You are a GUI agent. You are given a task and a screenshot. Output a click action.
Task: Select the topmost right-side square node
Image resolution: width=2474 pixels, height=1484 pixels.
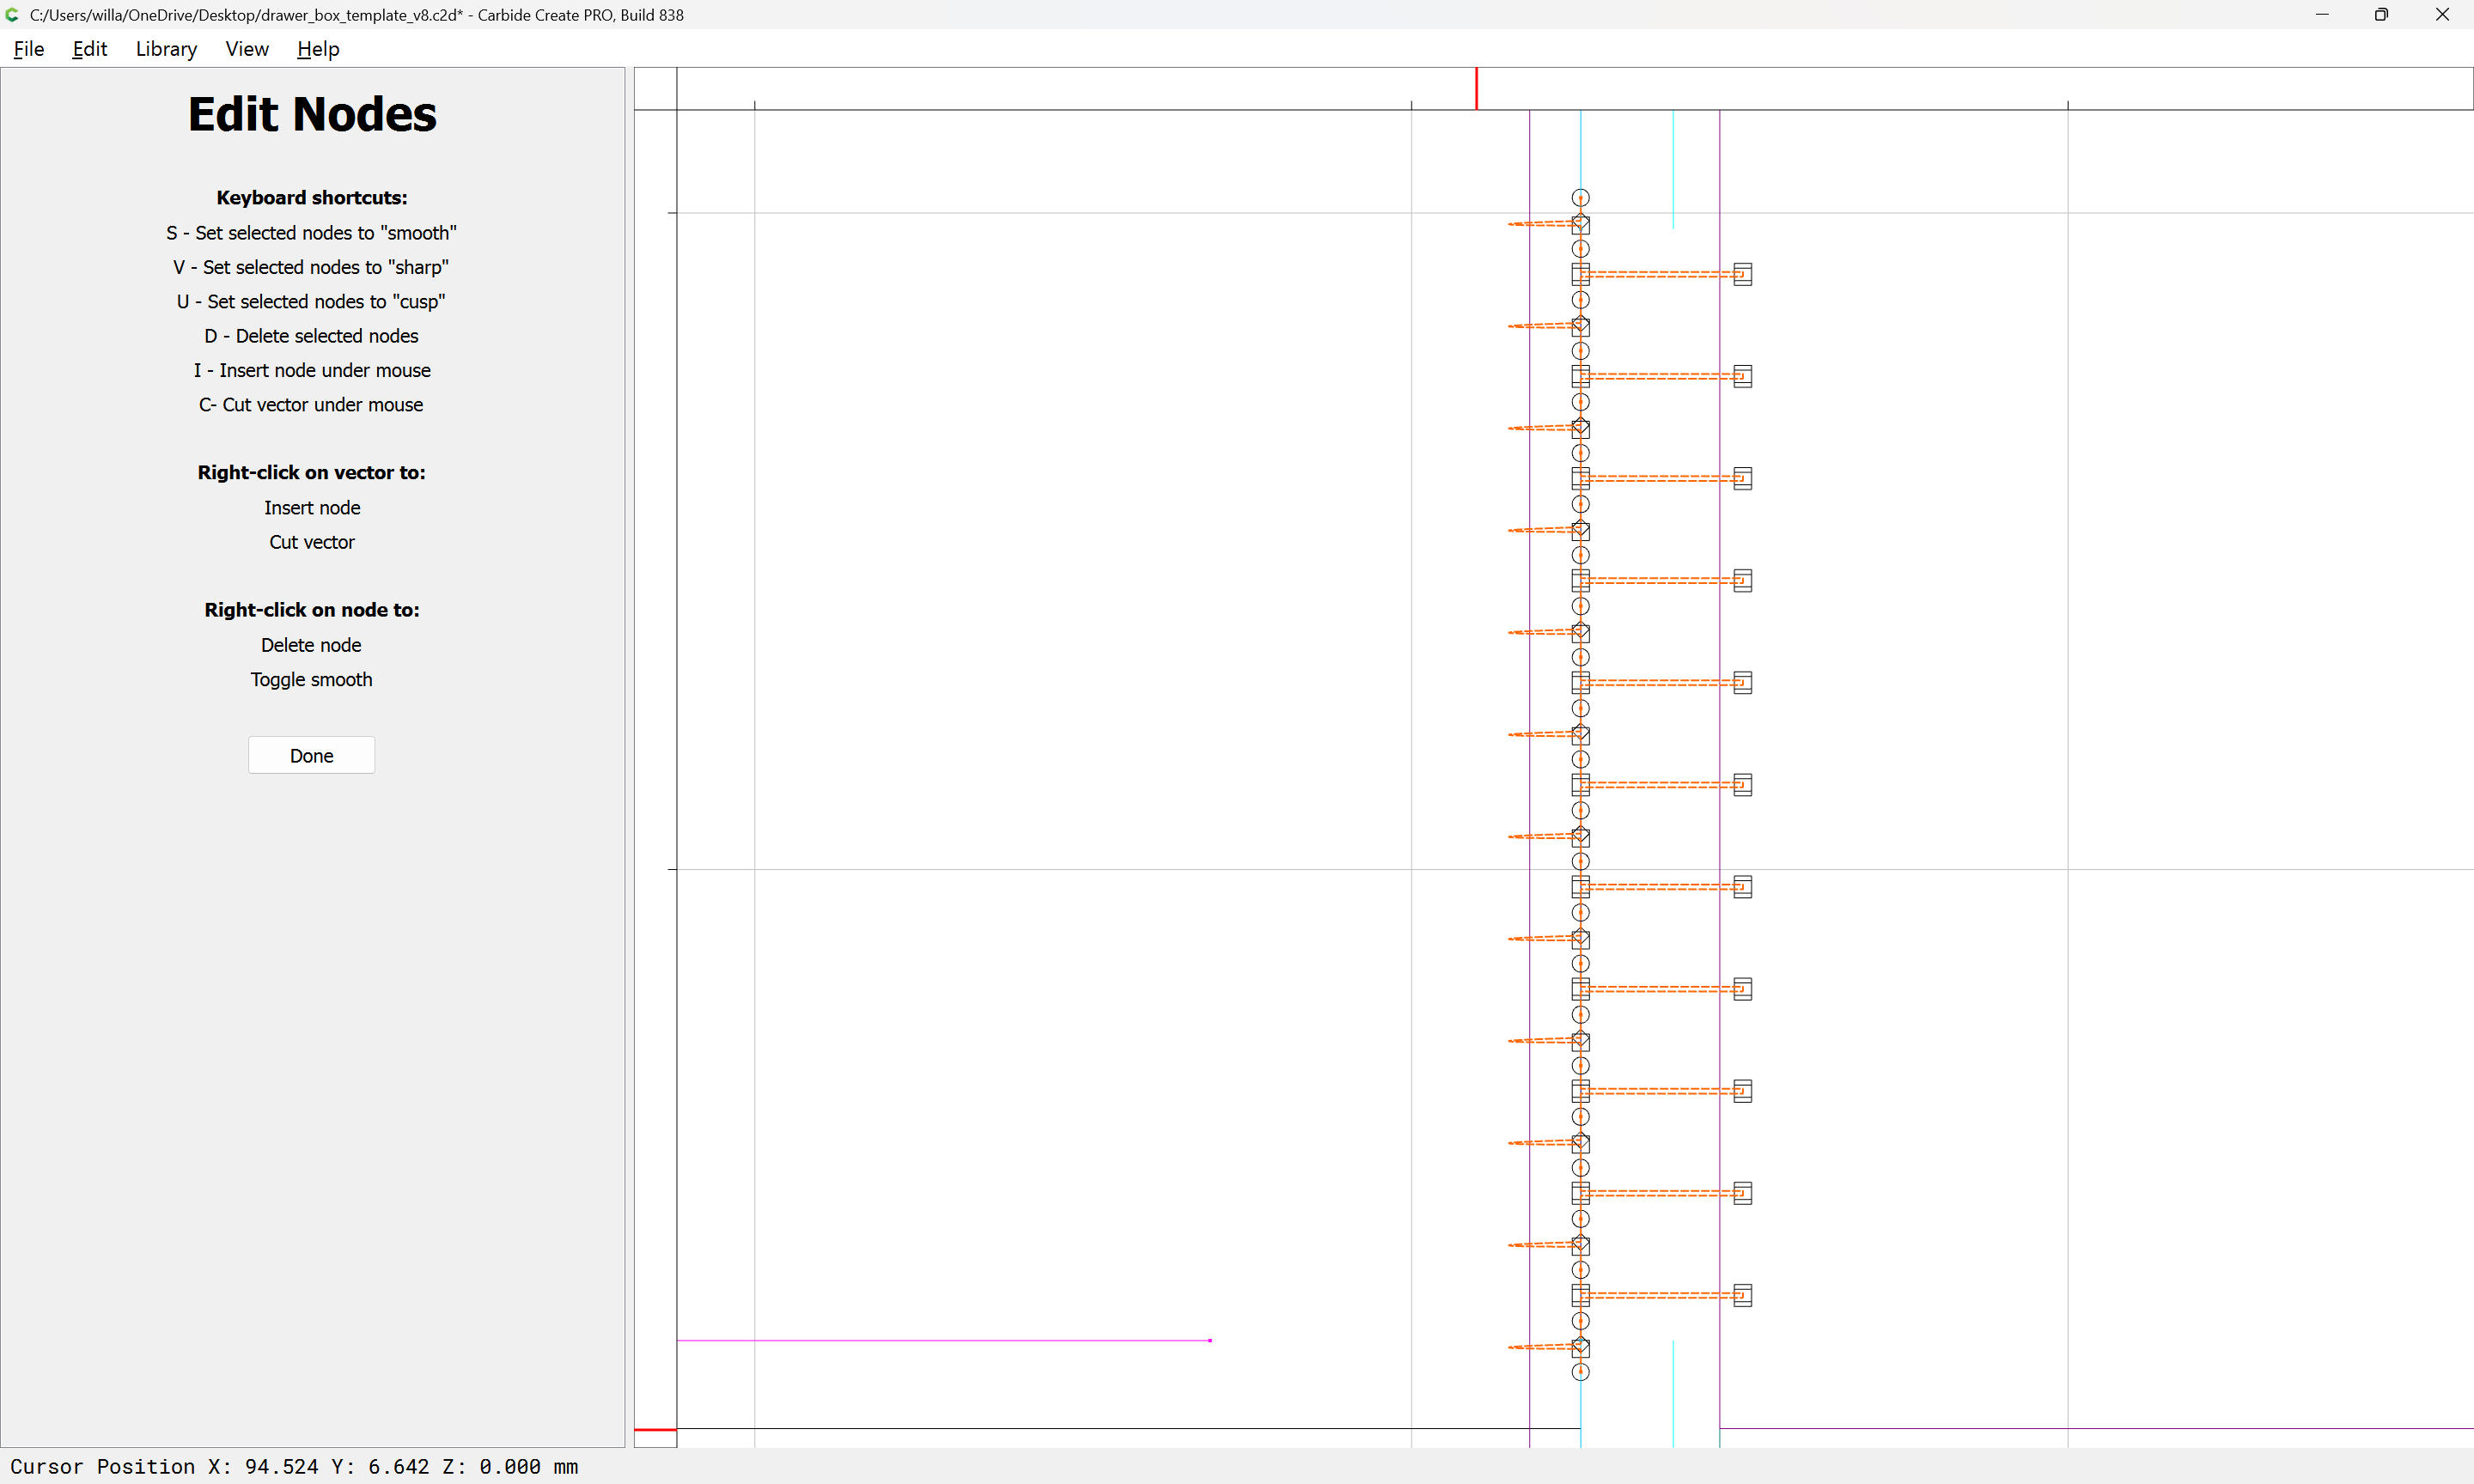click(x=1742, y=274)
